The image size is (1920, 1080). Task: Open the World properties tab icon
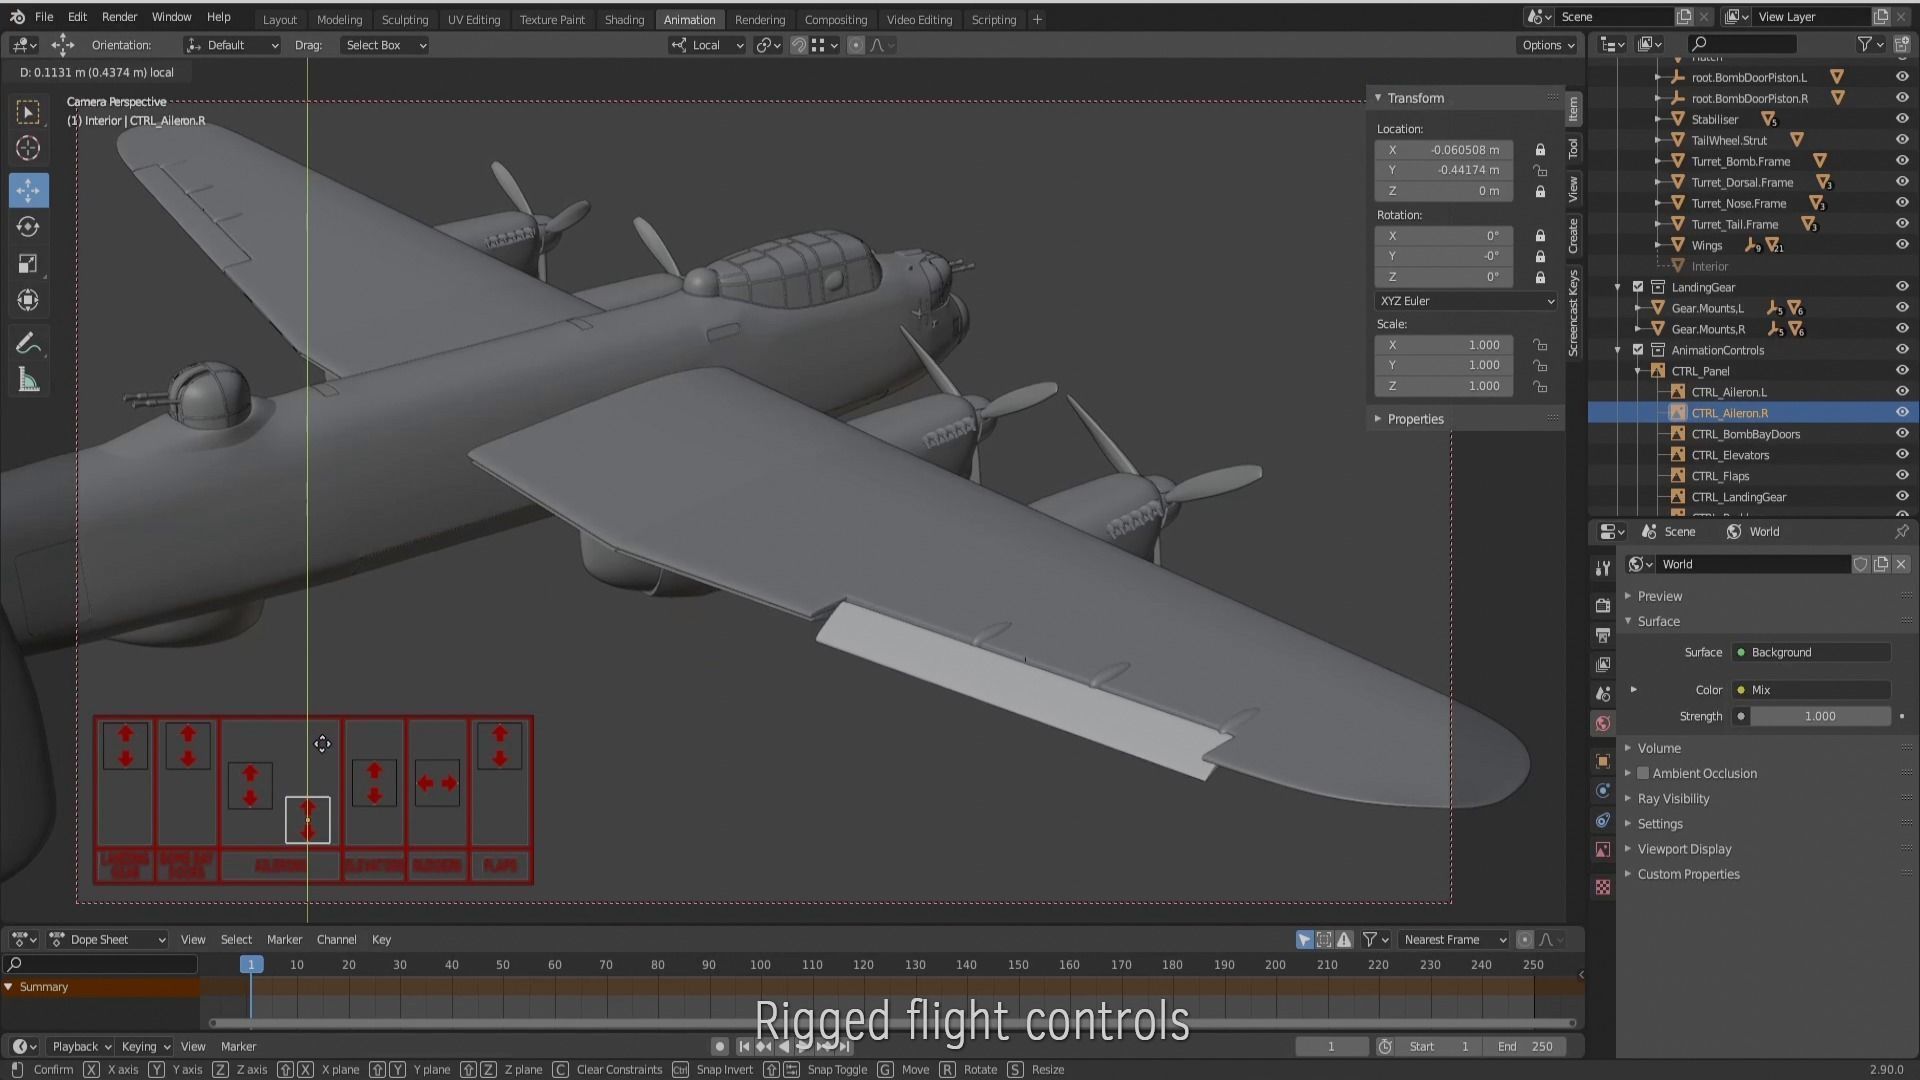point(1603,723)
